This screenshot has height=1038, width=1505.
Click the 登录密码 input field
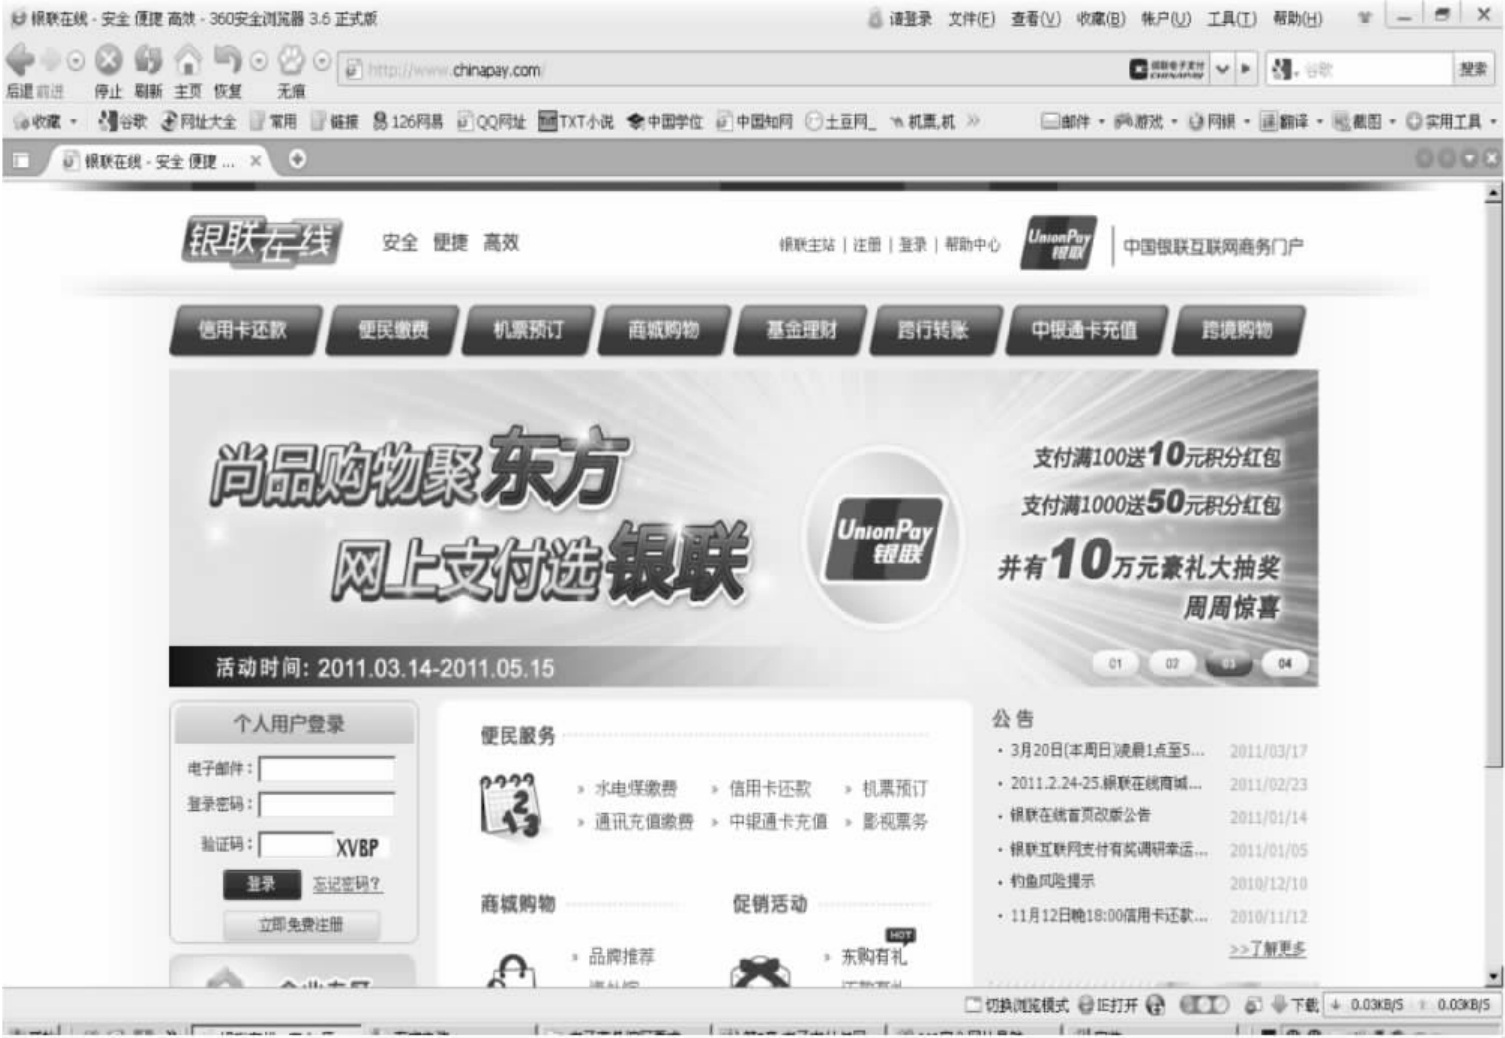click(x=327, y=805)
